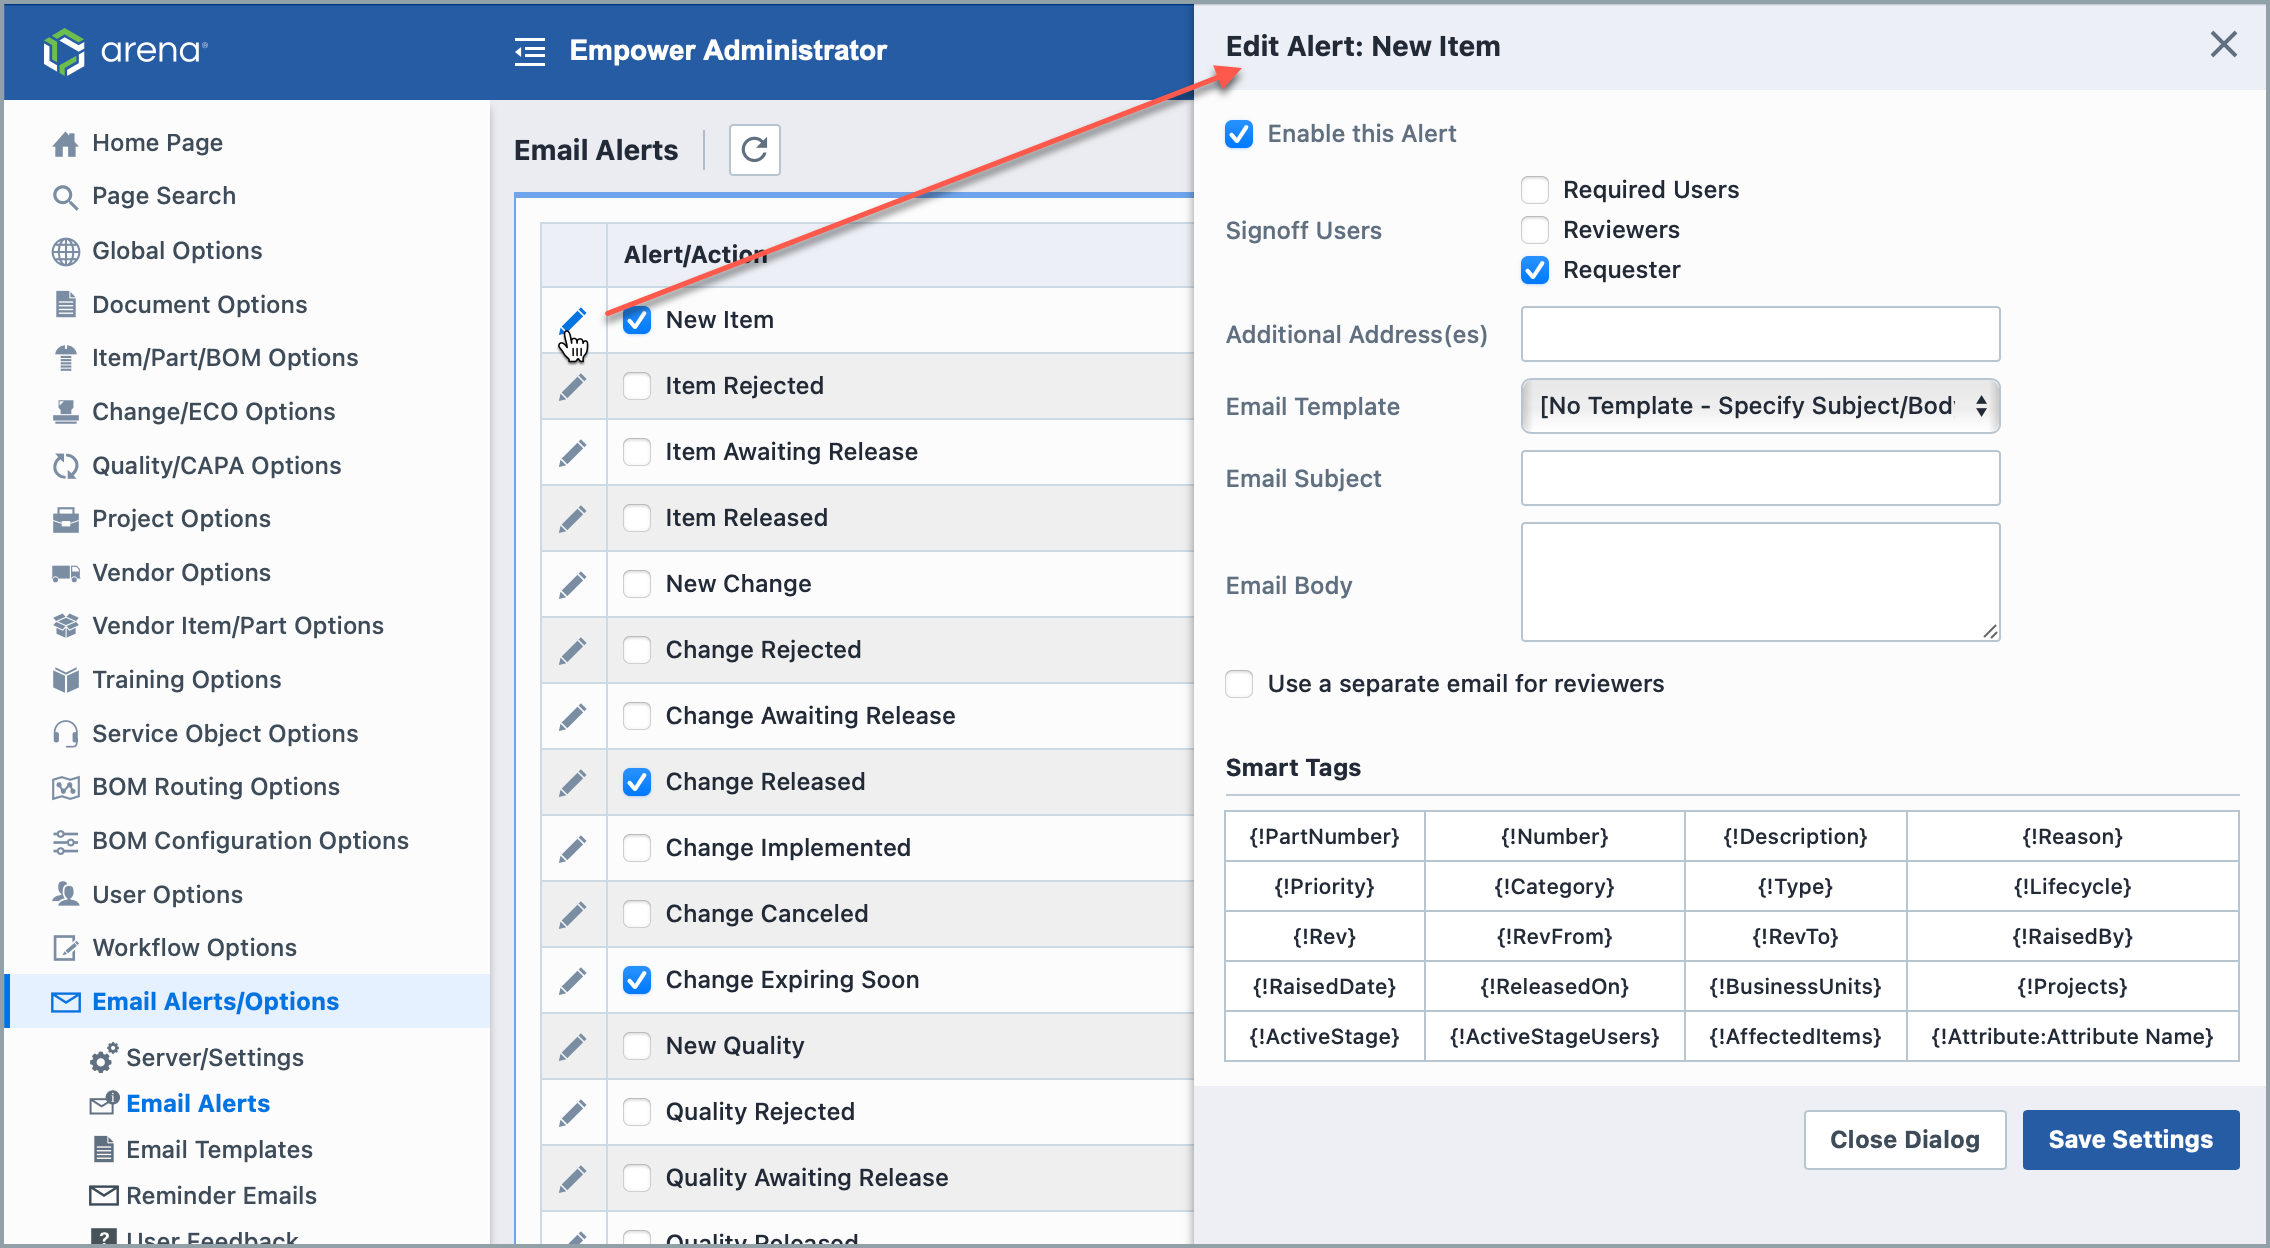The height and width of the screenshot is (1248, 2270).
Task: Edit the Change Implemented alert pencil
Action: point(573,848)
